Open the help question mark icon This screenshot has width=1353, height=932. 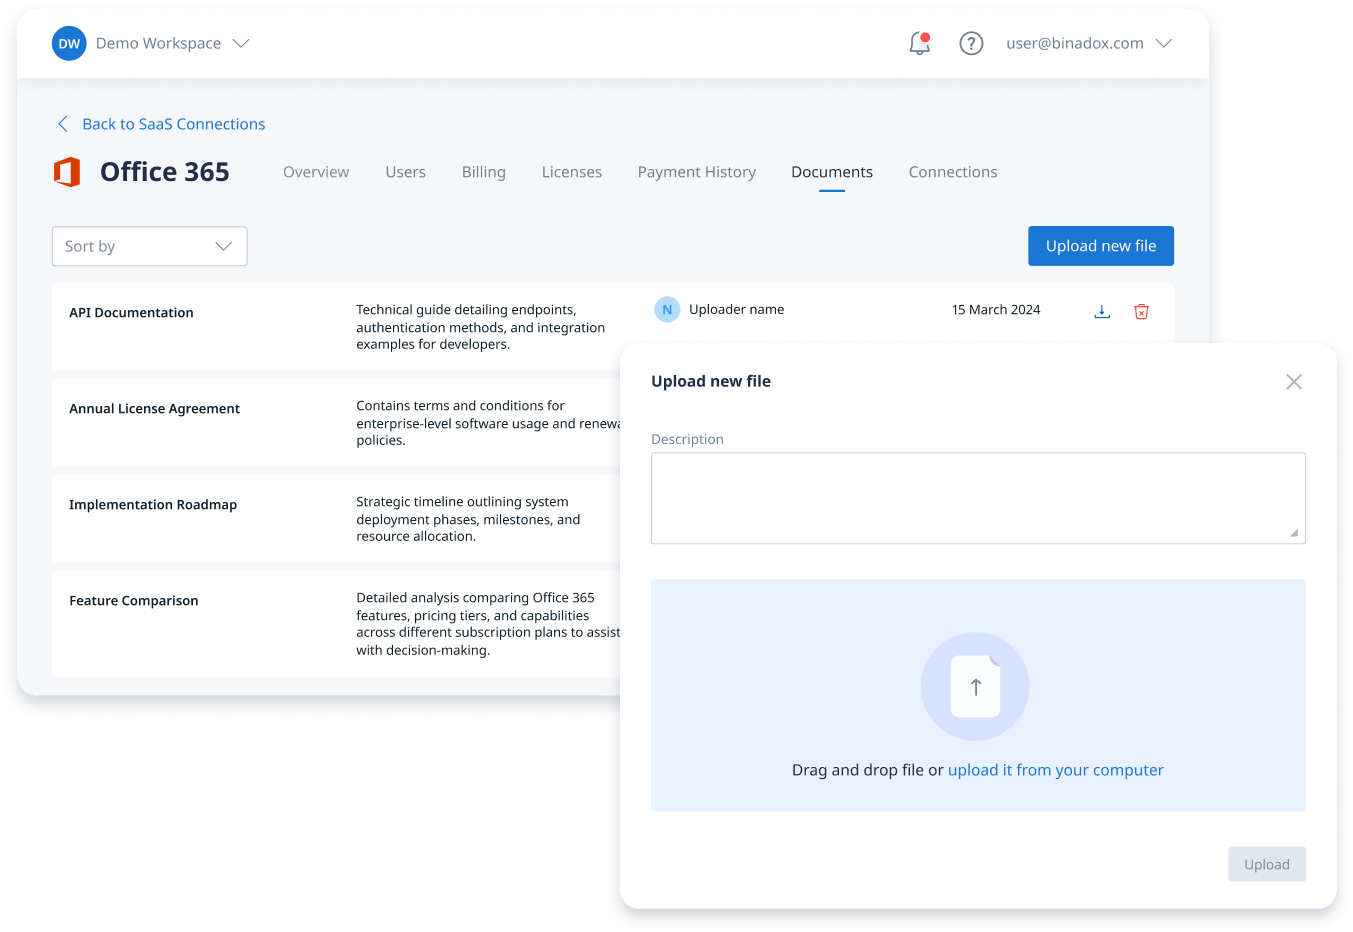coord(971,43)
